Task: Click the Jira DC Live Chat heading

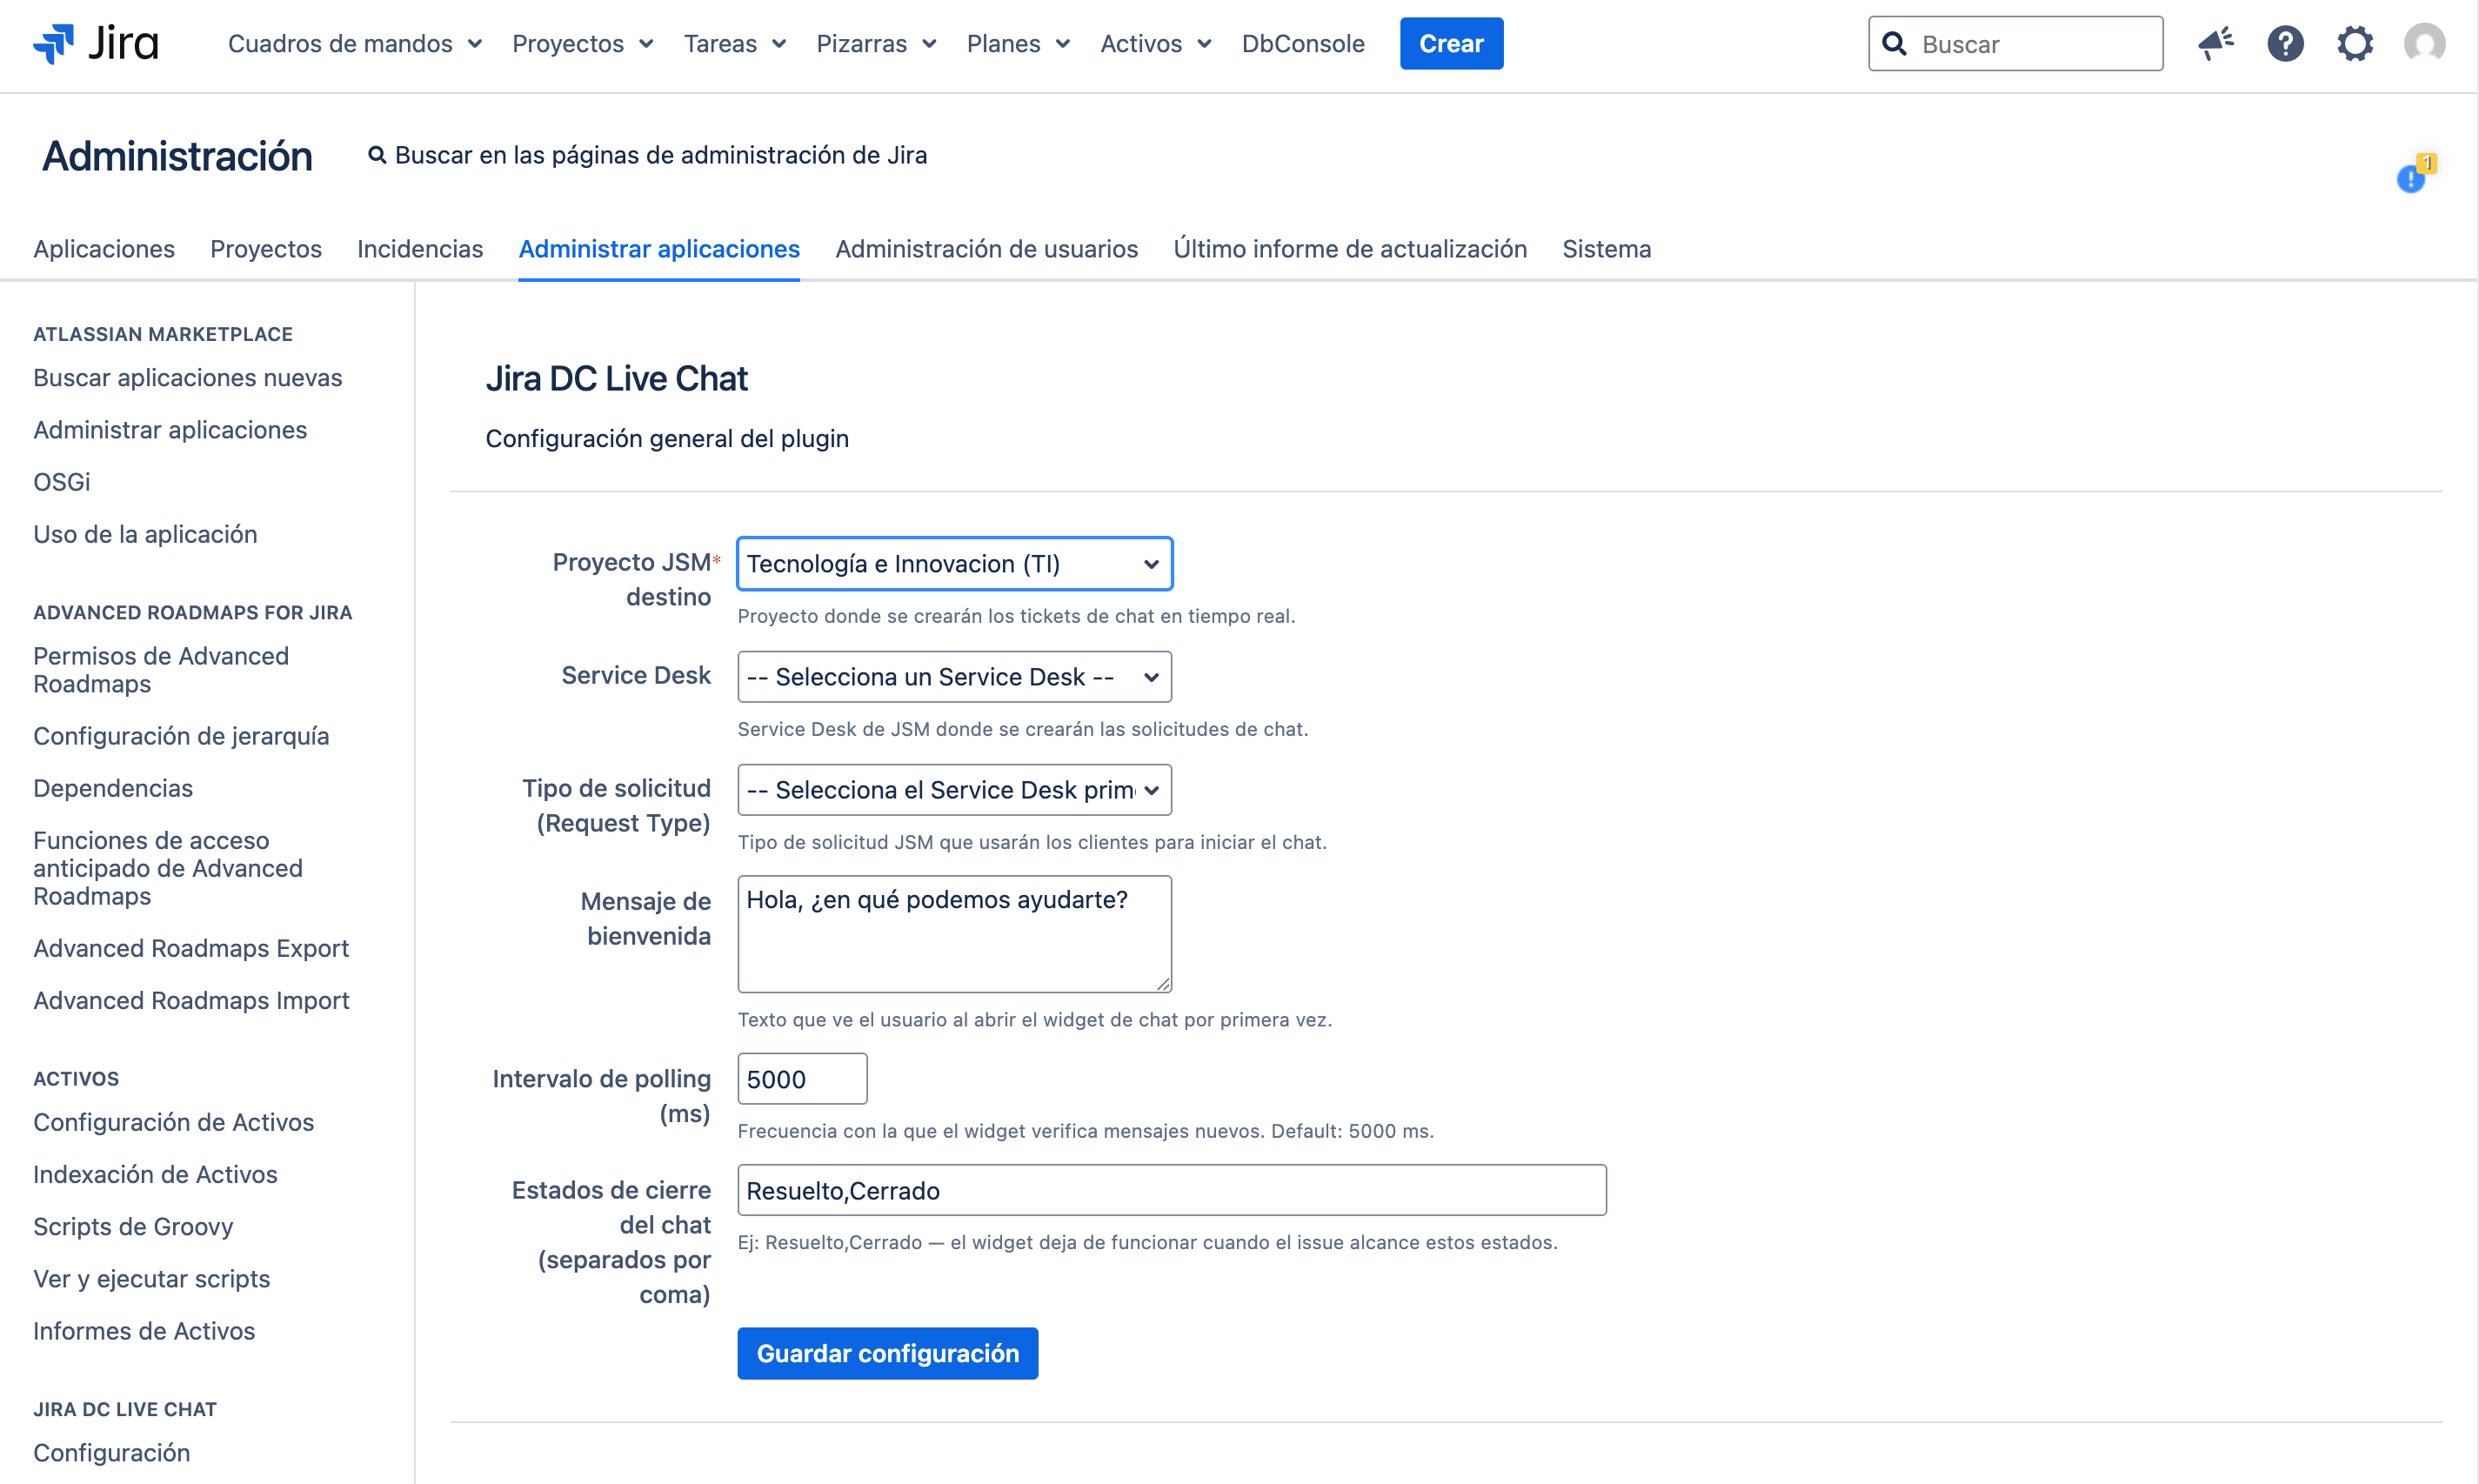Action: [616, 379]
